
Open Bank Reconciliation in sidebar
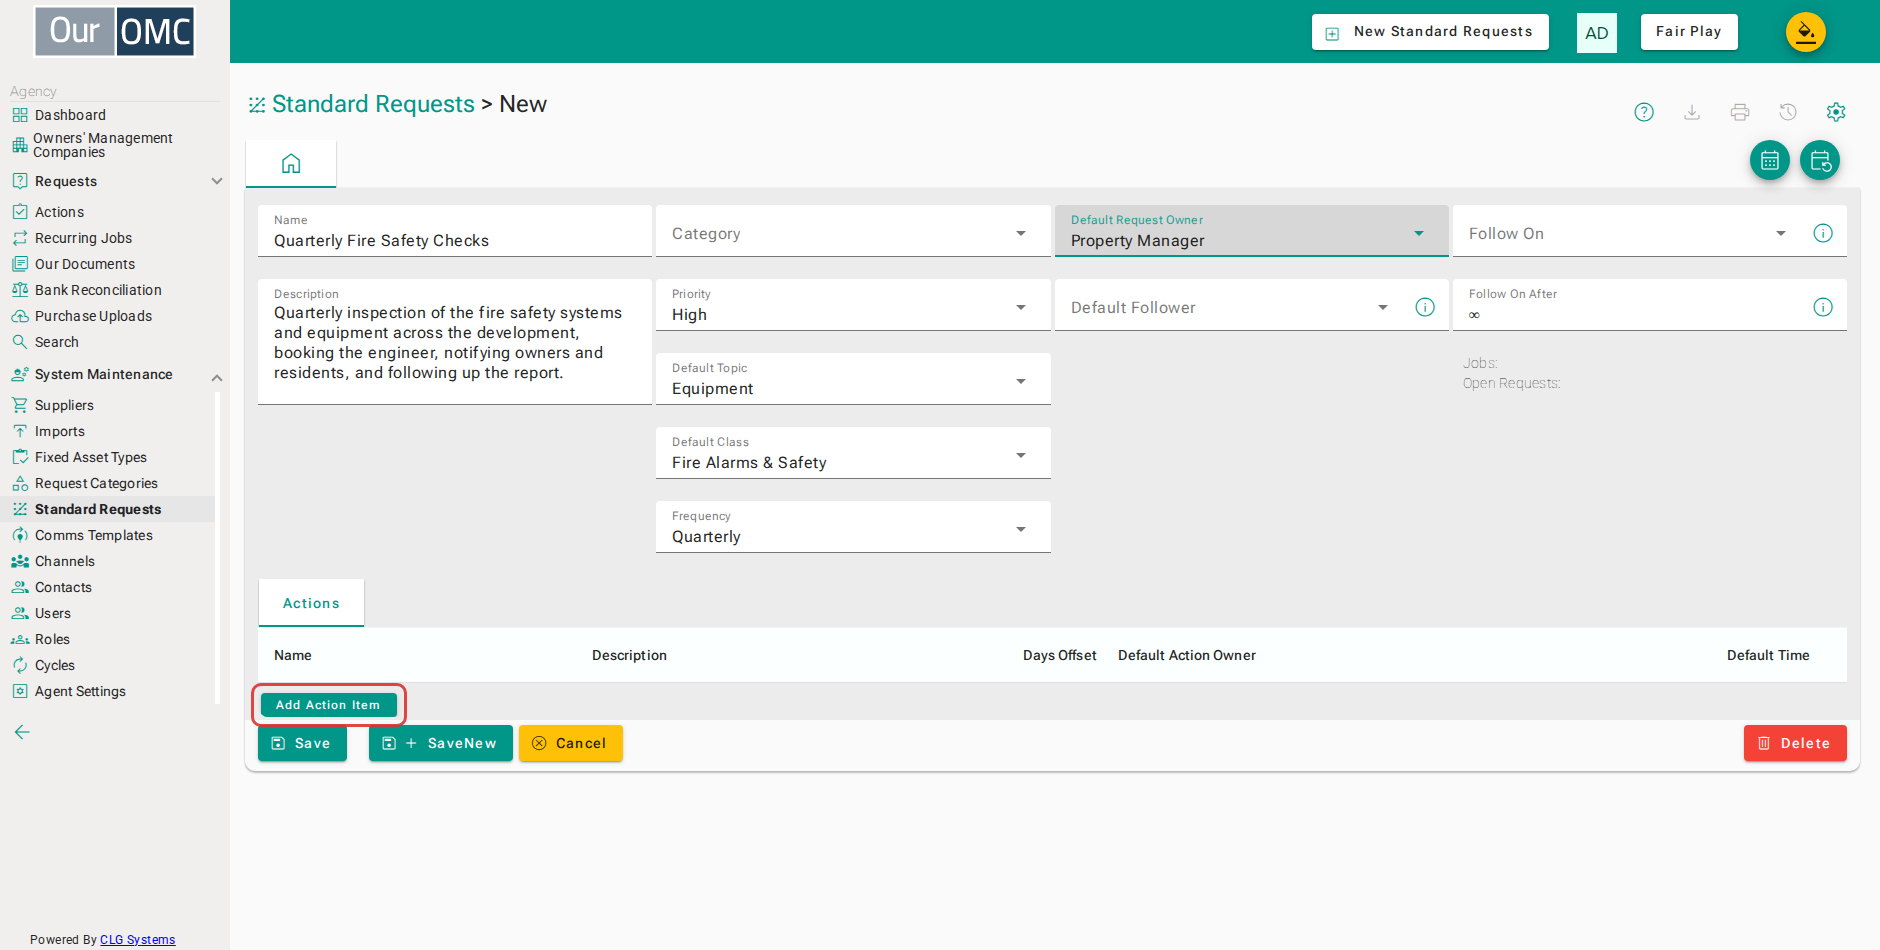(x=98, y=290)
